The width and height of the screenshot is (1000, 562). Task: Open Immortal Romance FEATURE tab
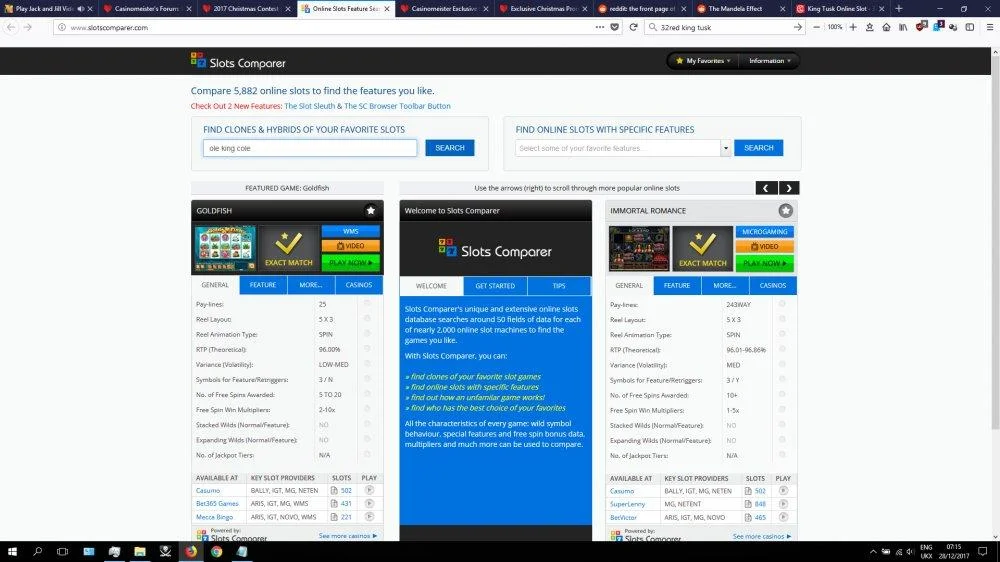[677, 286]
